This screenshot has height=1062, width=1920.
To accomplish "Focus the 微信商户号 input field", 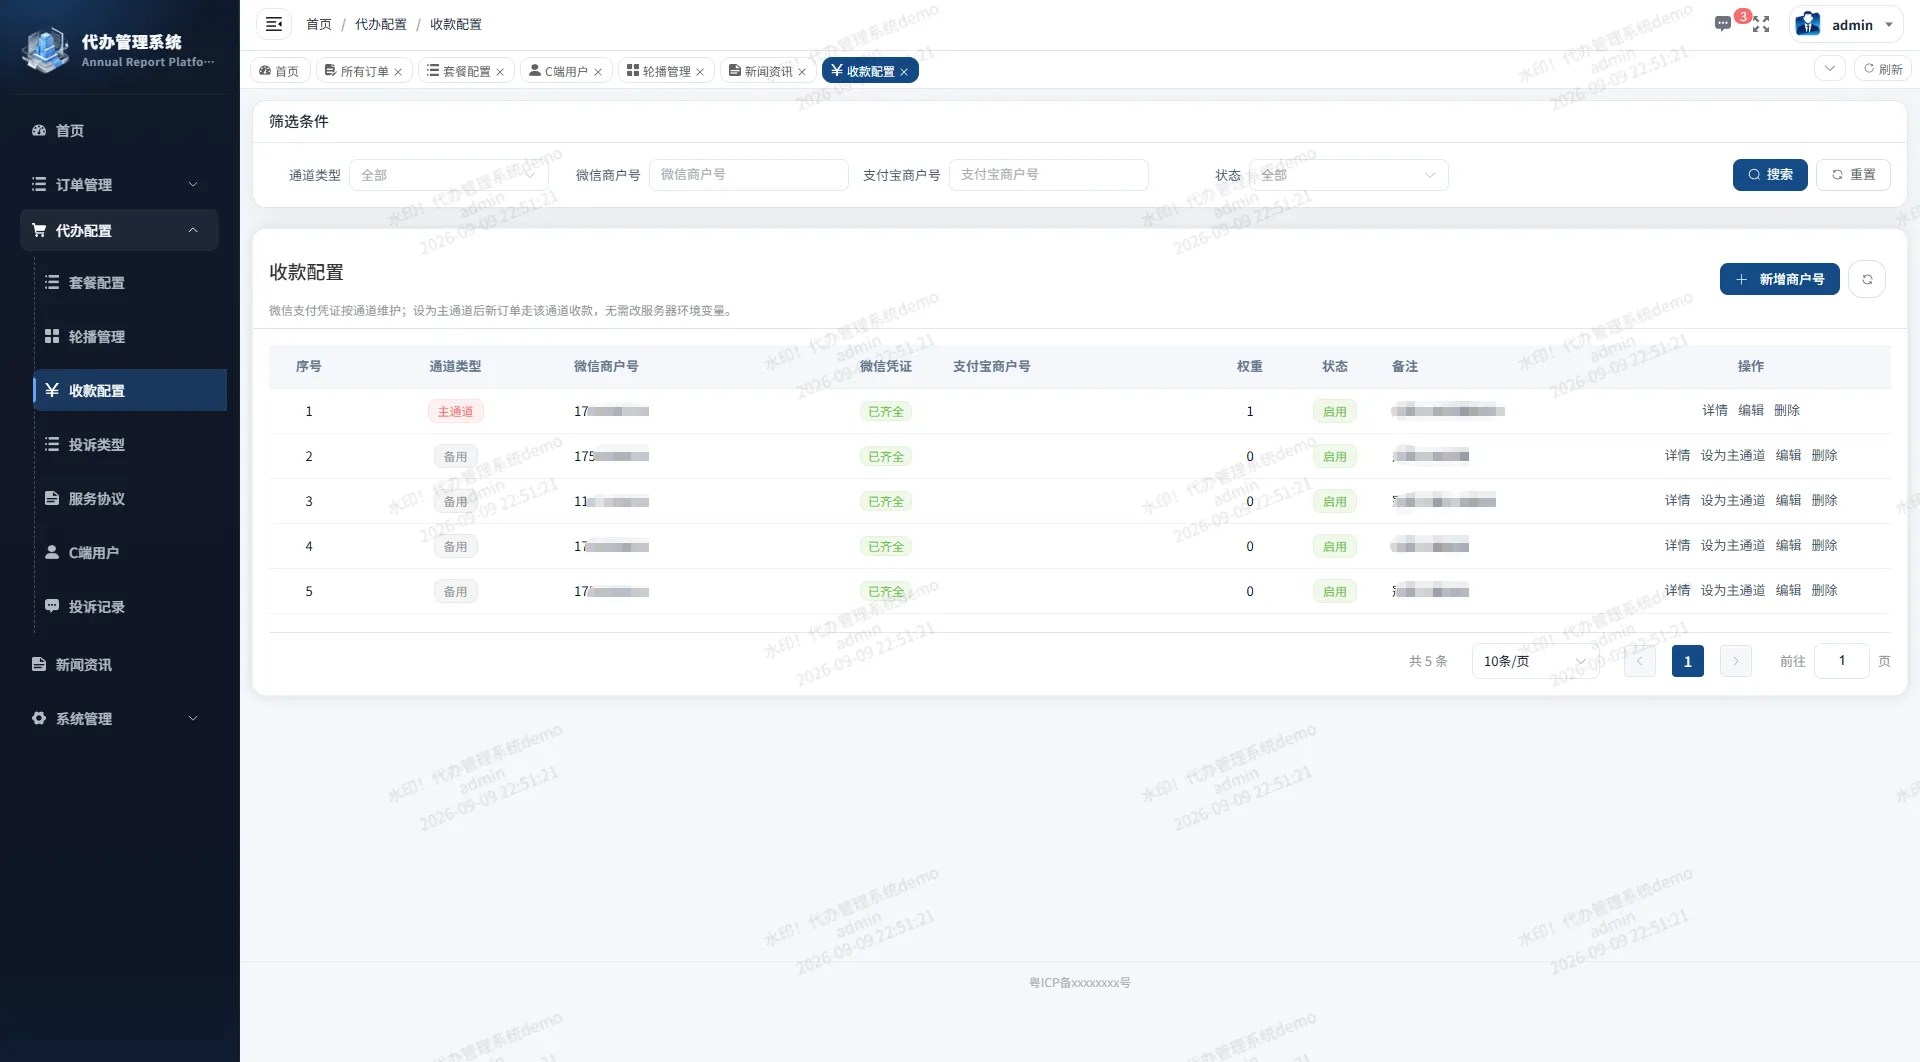I will click(x=749, y=175).
